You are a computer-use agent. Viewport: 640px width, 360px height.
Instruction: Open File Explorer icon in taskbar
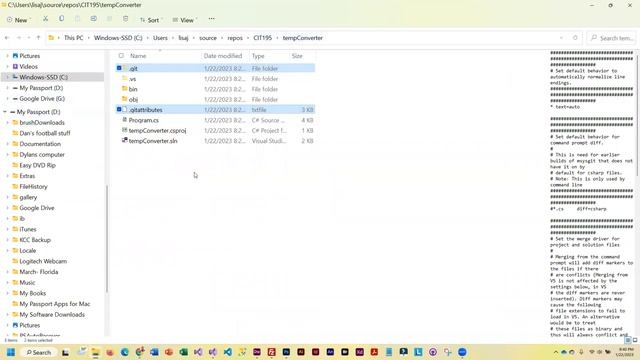[x=96, y=352]
